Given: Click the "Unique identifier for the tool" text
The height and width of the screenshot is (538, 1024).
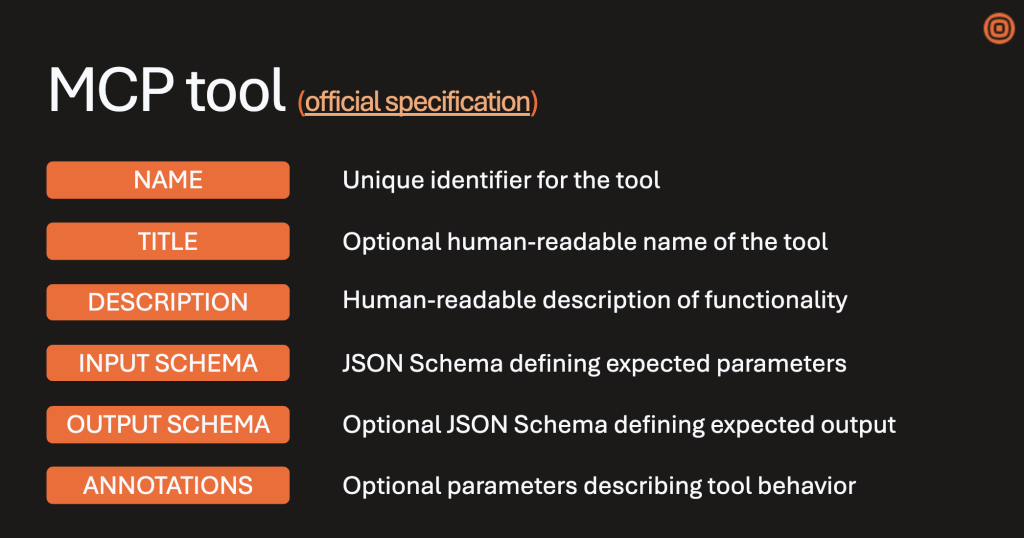Looking at the screenshot, I should click(x=501, y=180).
